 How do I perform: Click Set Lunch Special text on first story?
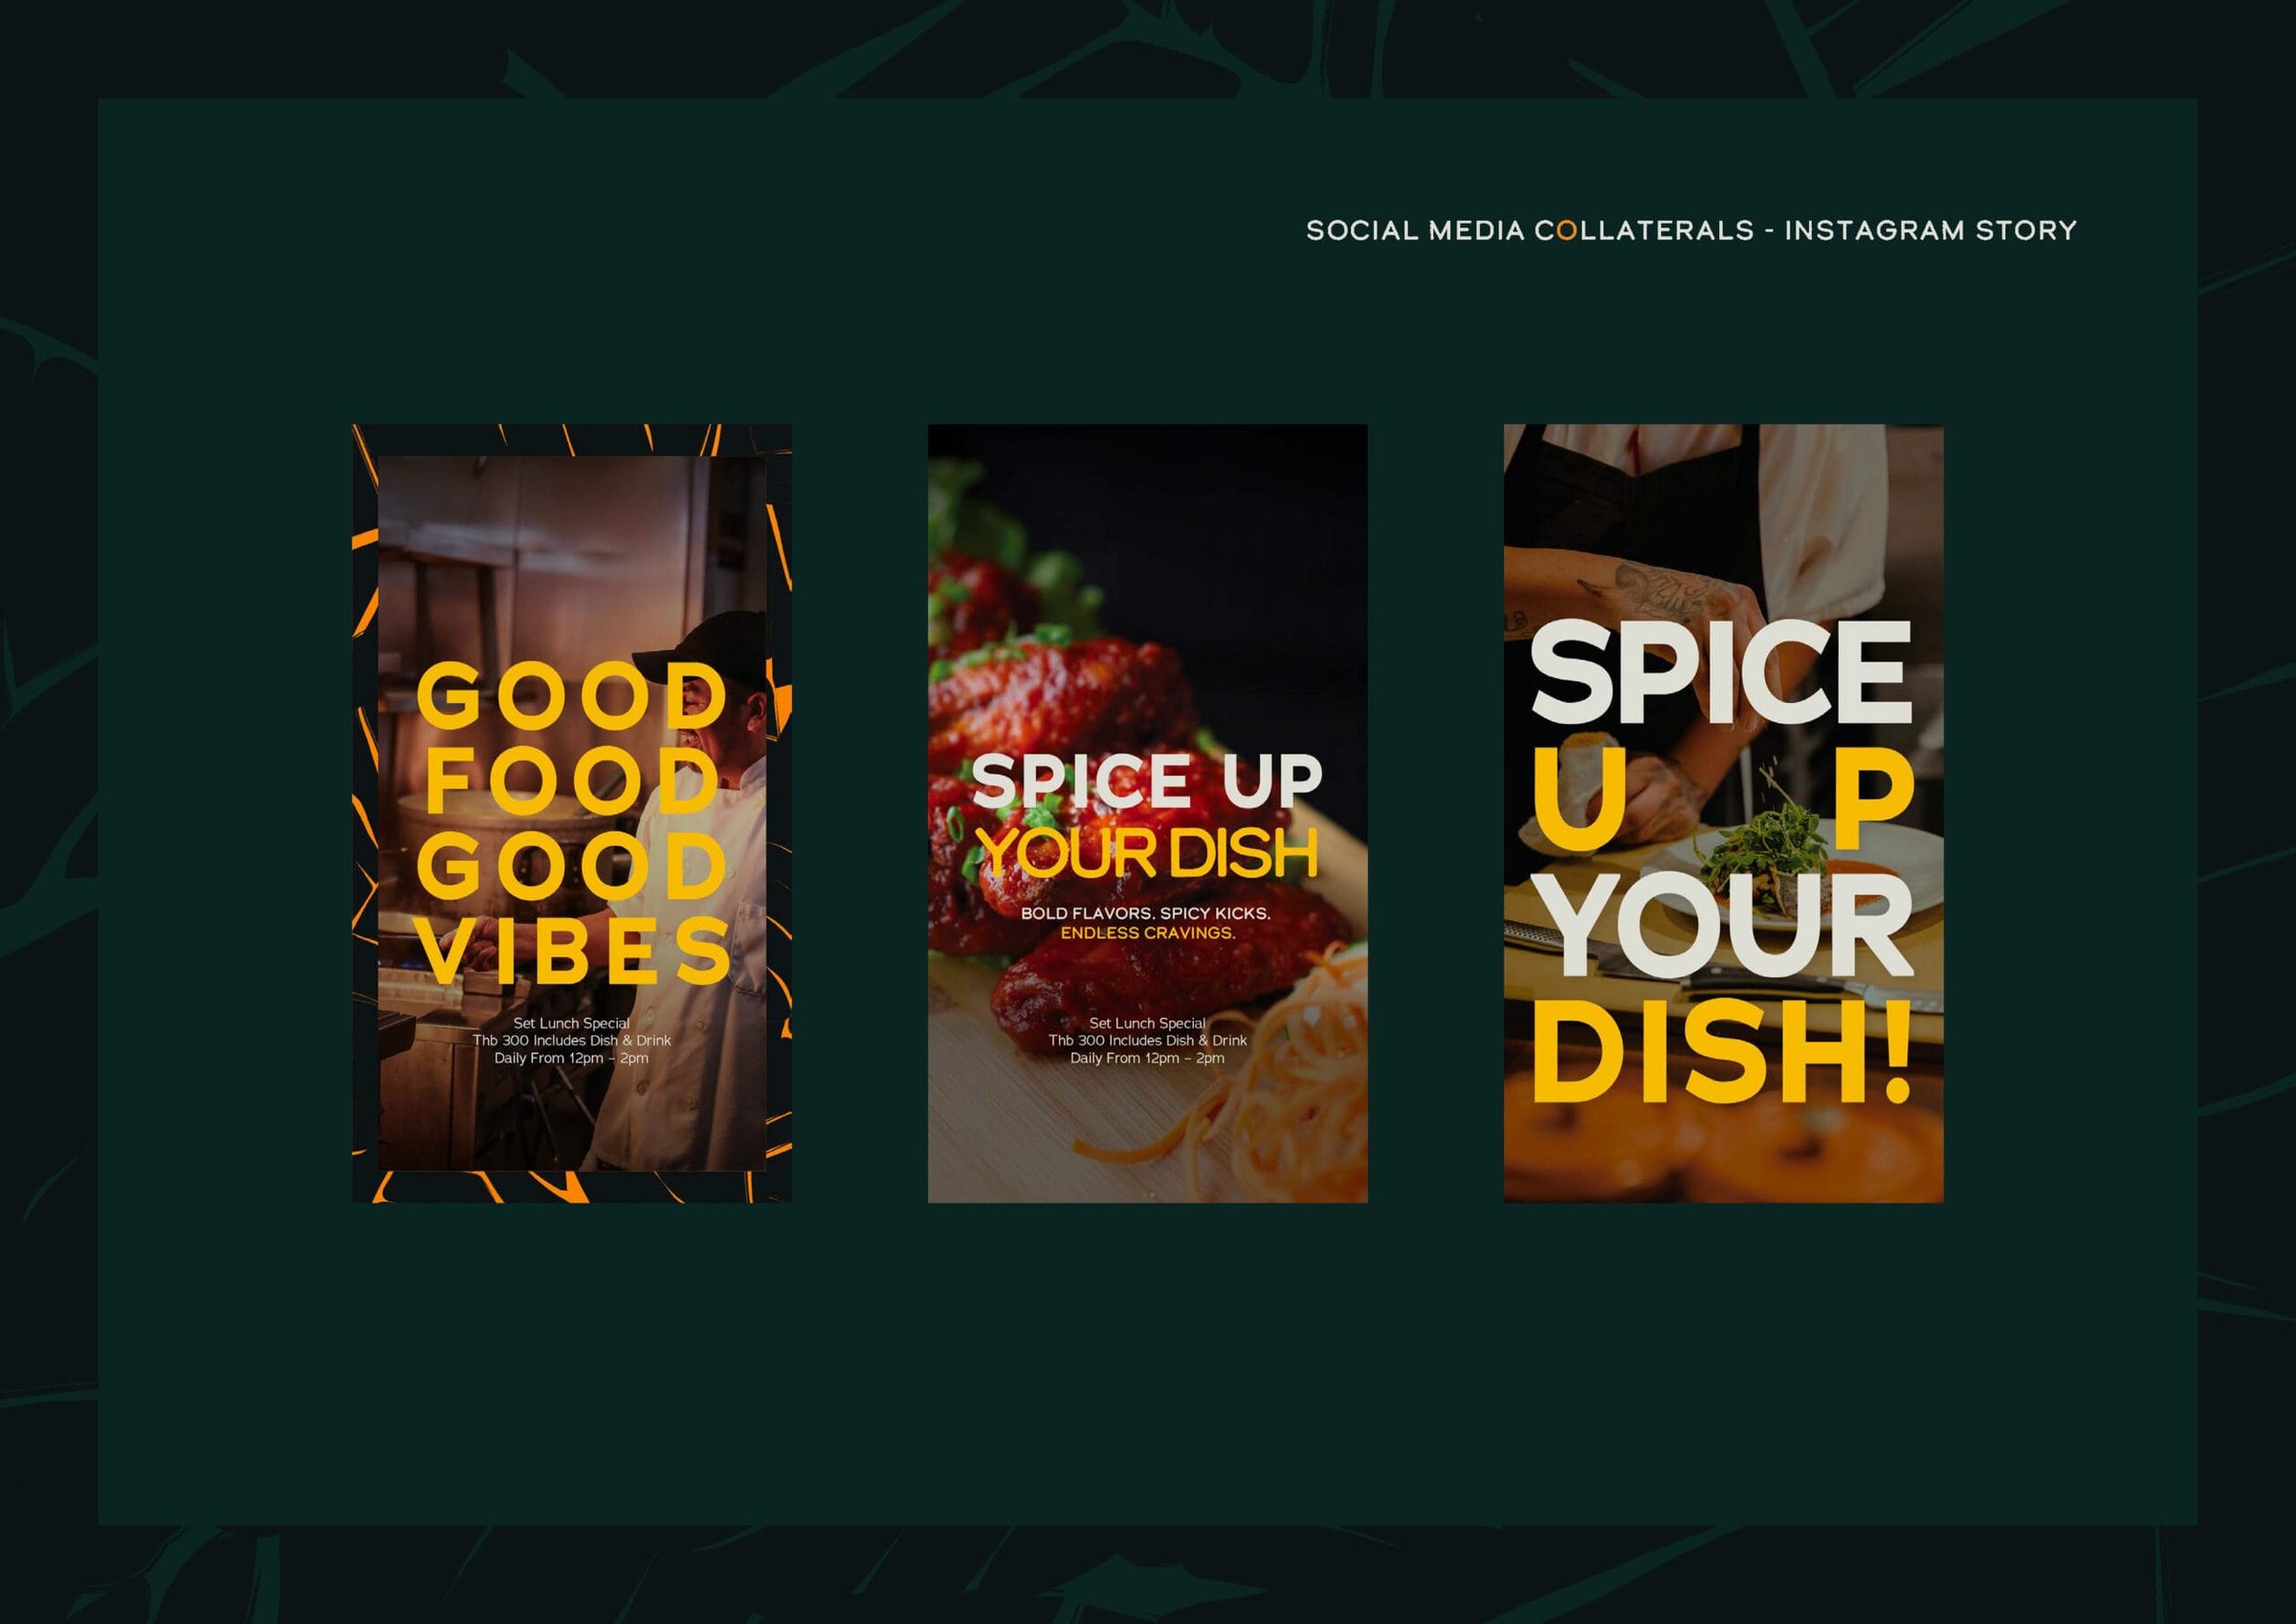tap(571, 1023)
